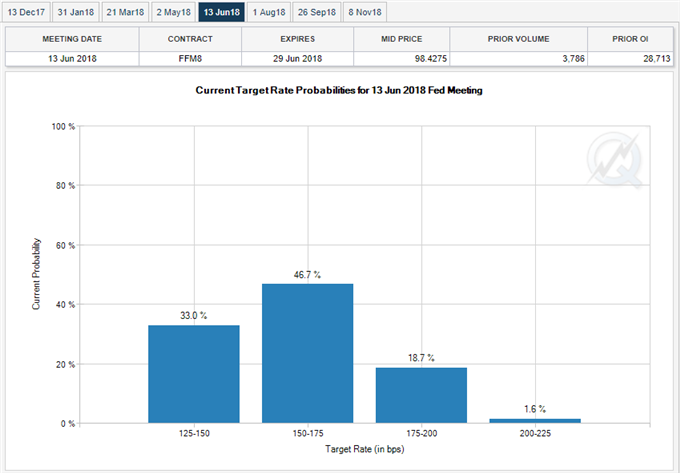Screen dimensions: 680x473
Task: Click the 33.0 % bar label
Action: click(x=193, y=316)
